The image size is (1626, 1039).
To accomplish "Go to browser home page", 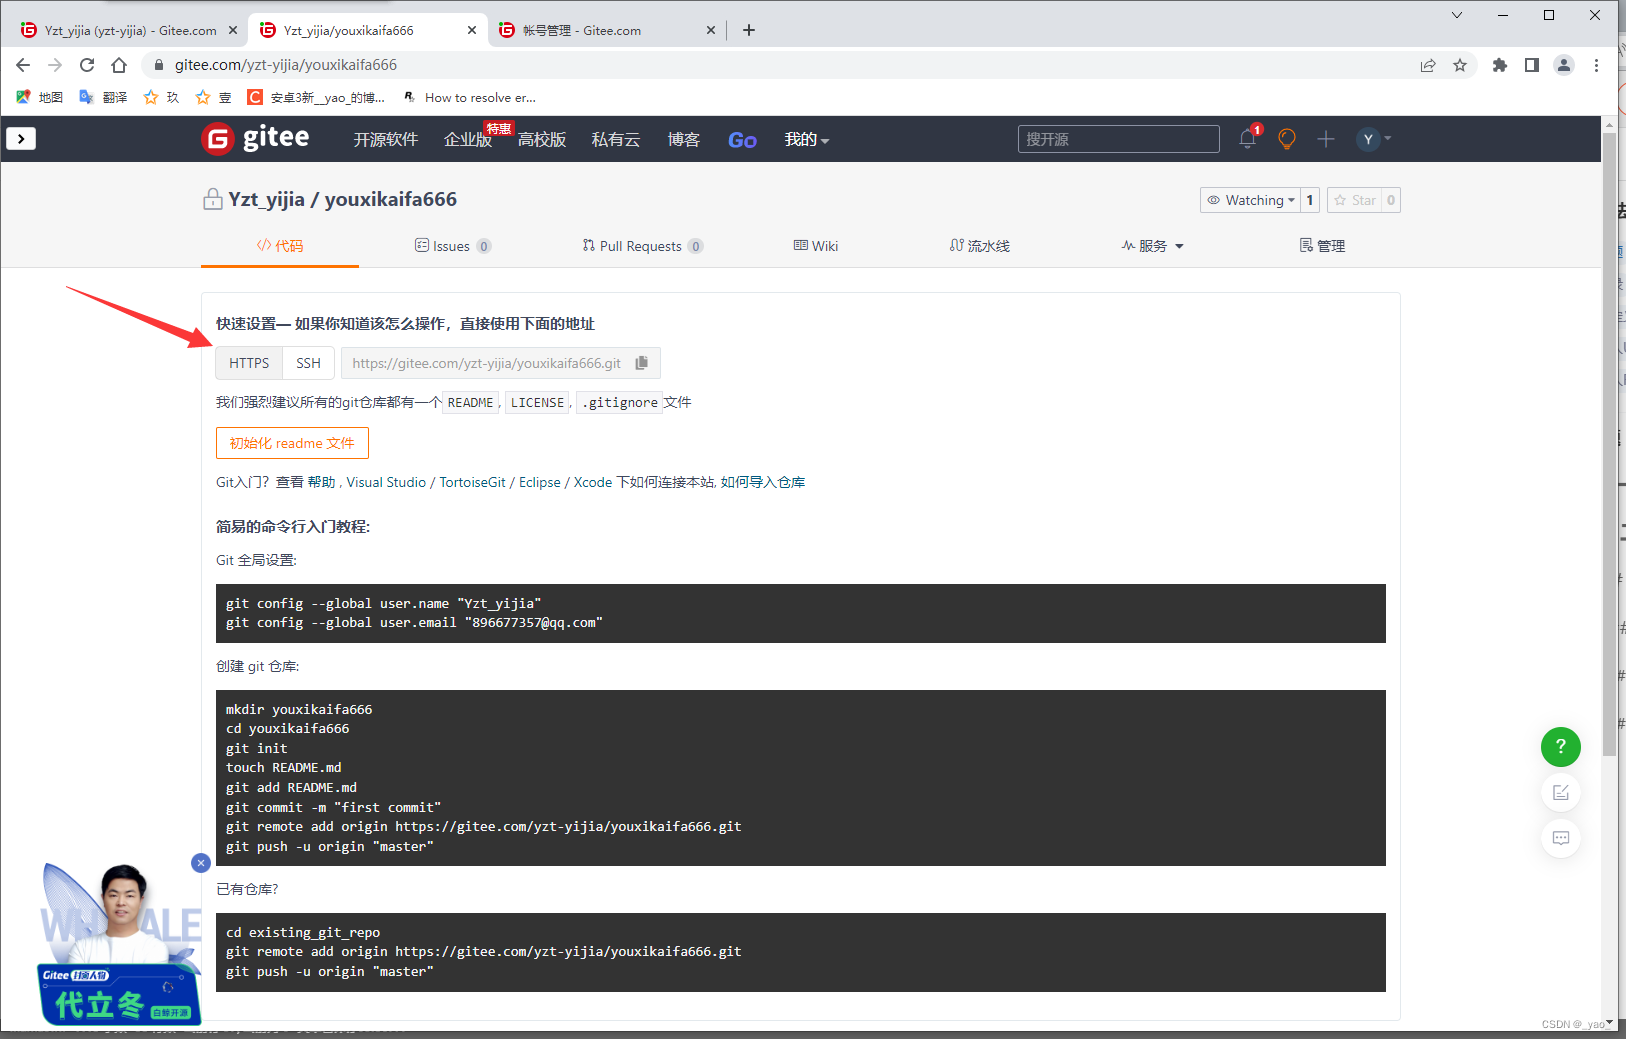I will [119, 65].
